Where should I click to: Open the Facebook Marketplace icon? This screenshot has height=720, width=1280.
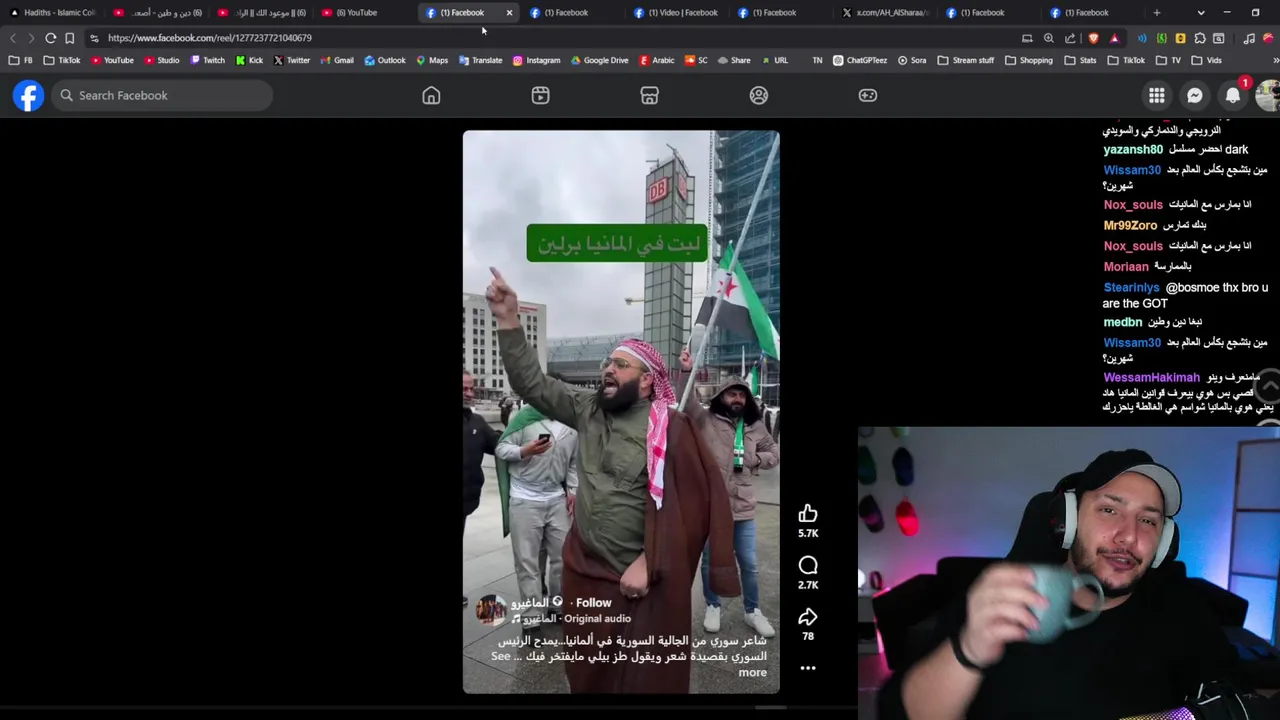649,95
